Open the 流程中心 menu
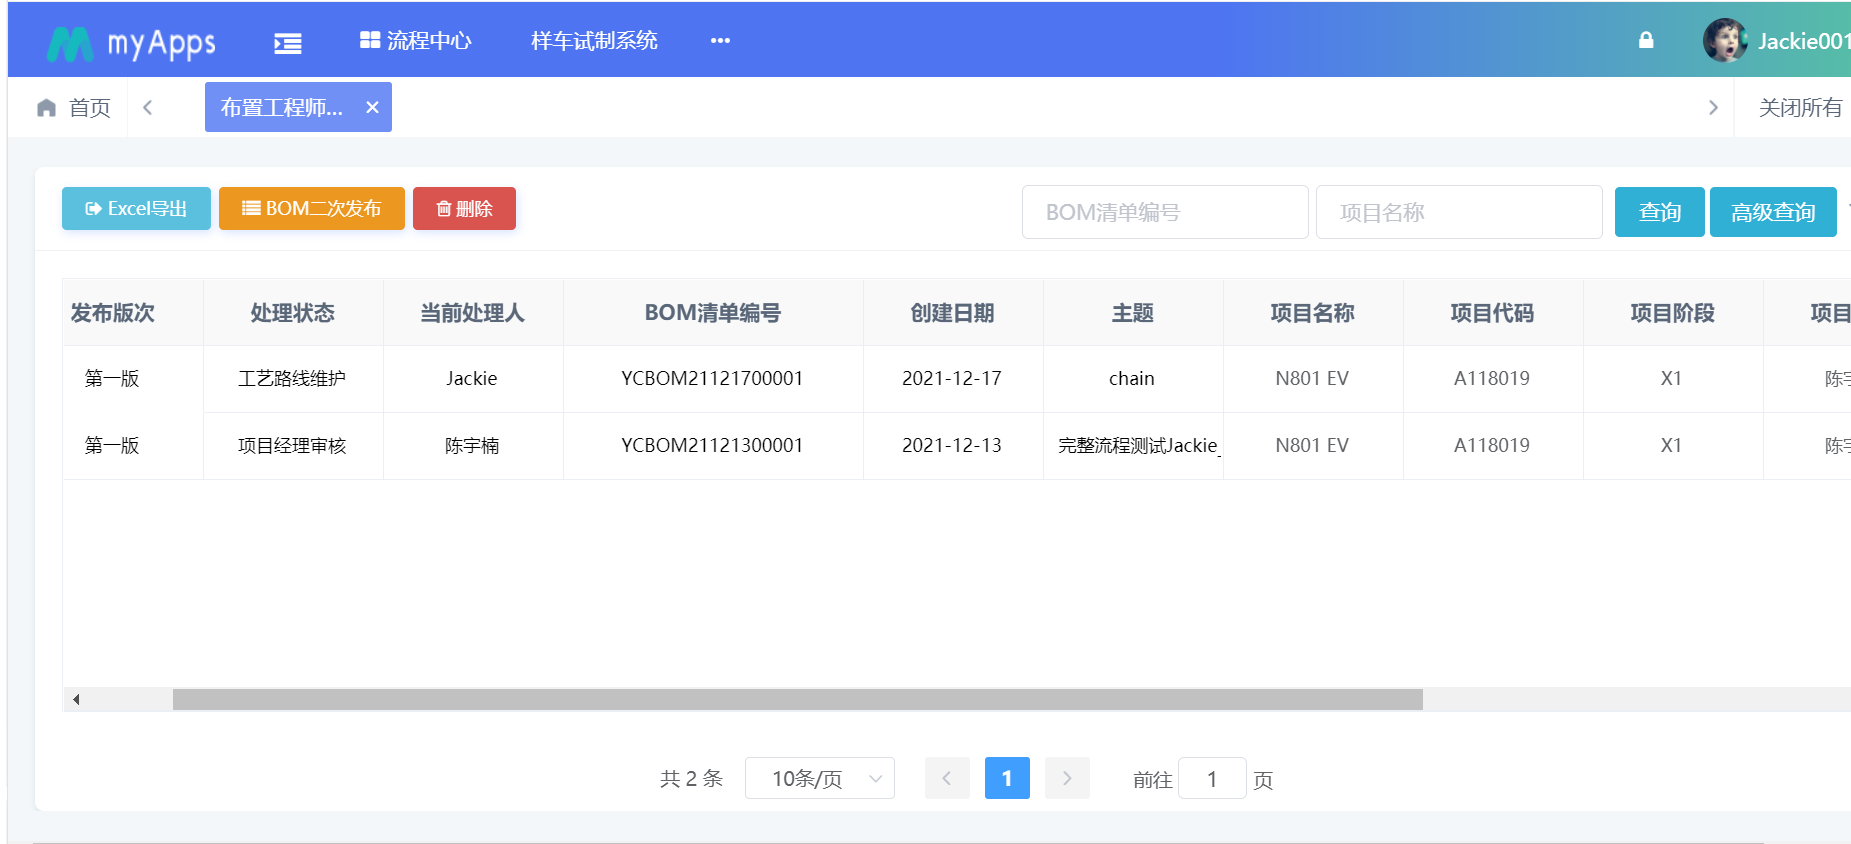 tap(416, 41)
